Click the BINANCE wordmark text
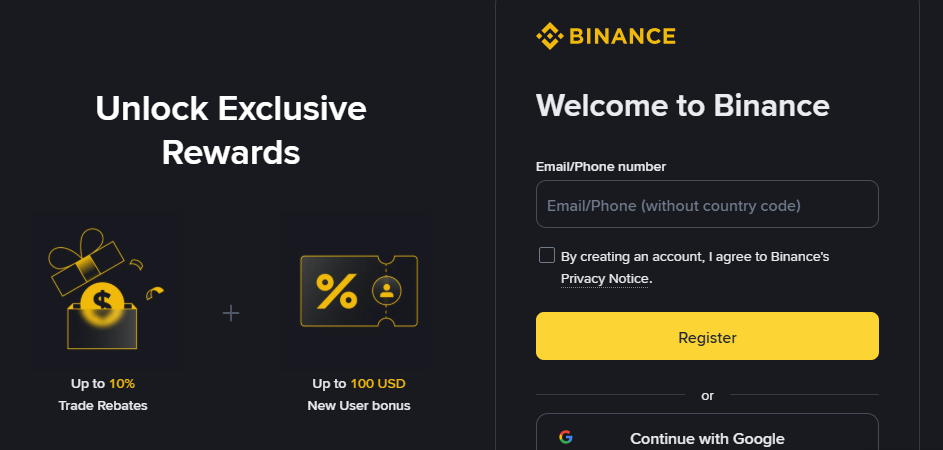This screenshot has height=450, width=943. pos(622,36)
